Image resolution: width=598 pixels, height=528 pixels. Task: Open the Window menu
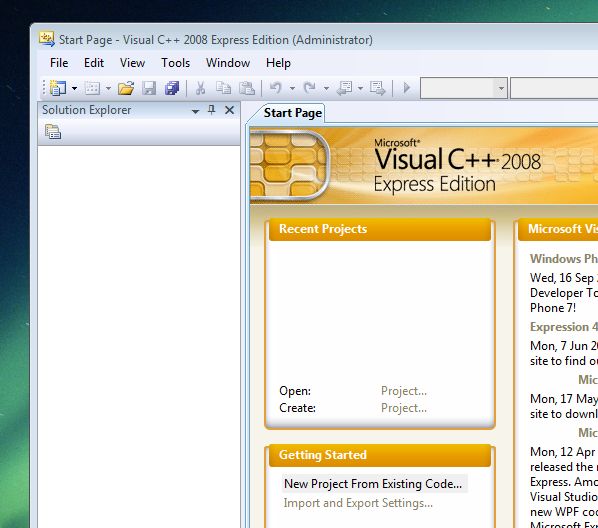[228, 63]
